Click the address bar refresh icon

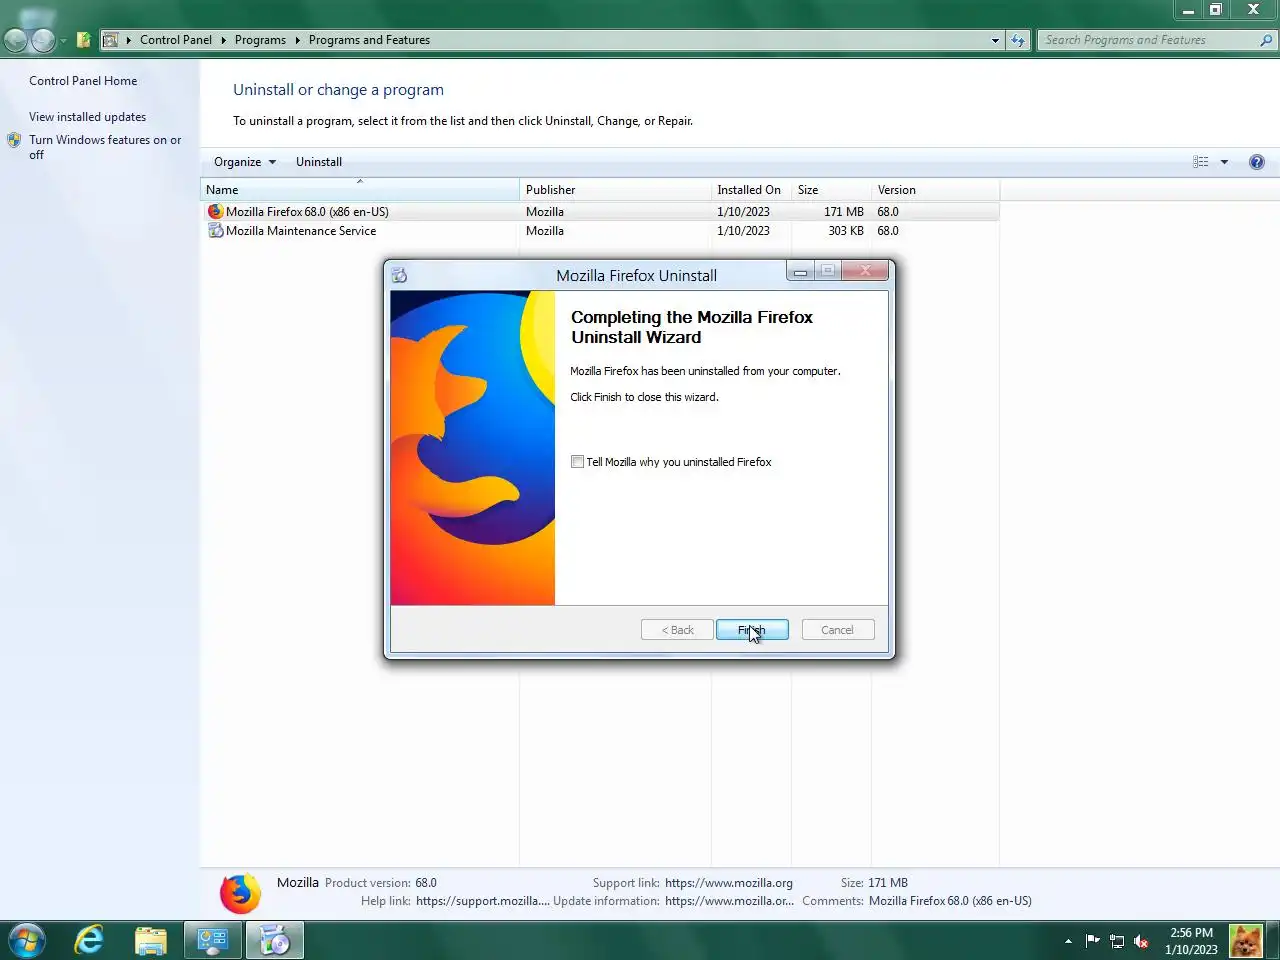1018,40
